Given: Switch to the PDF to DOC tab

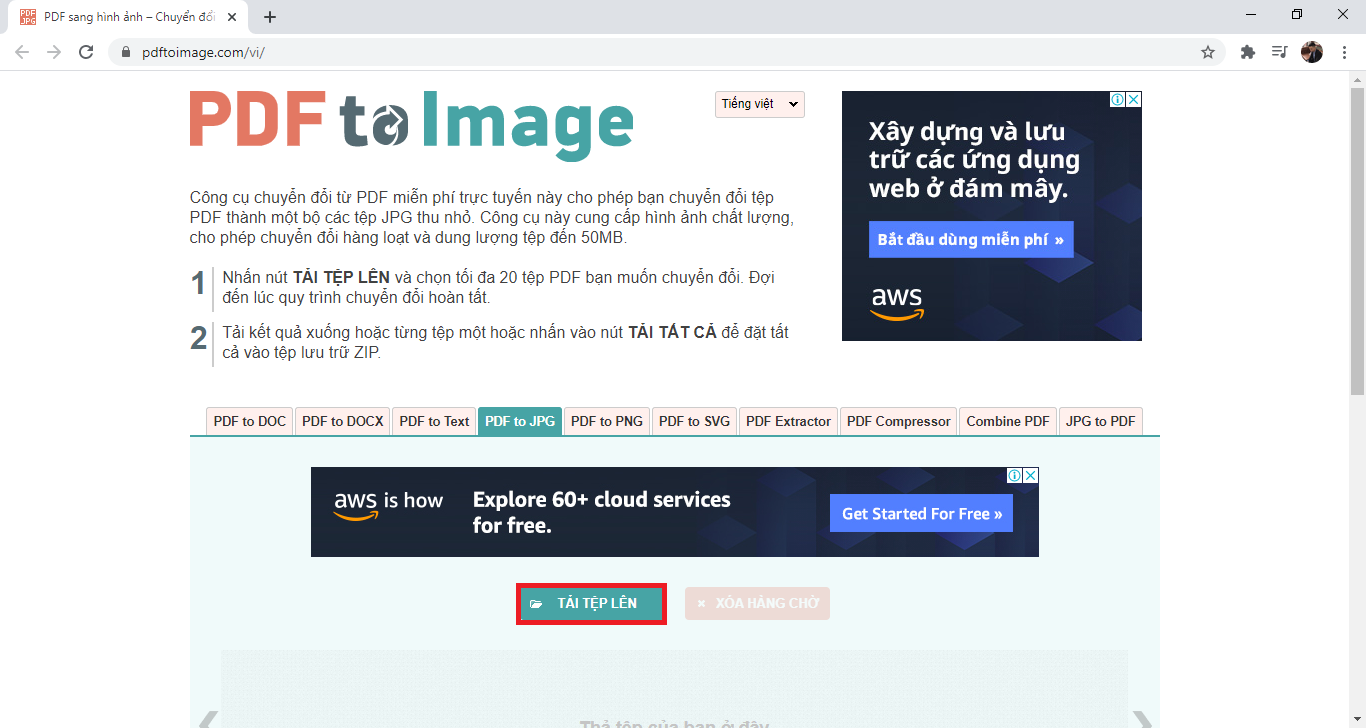Looking at the screenshot, I should click(250, 421).
